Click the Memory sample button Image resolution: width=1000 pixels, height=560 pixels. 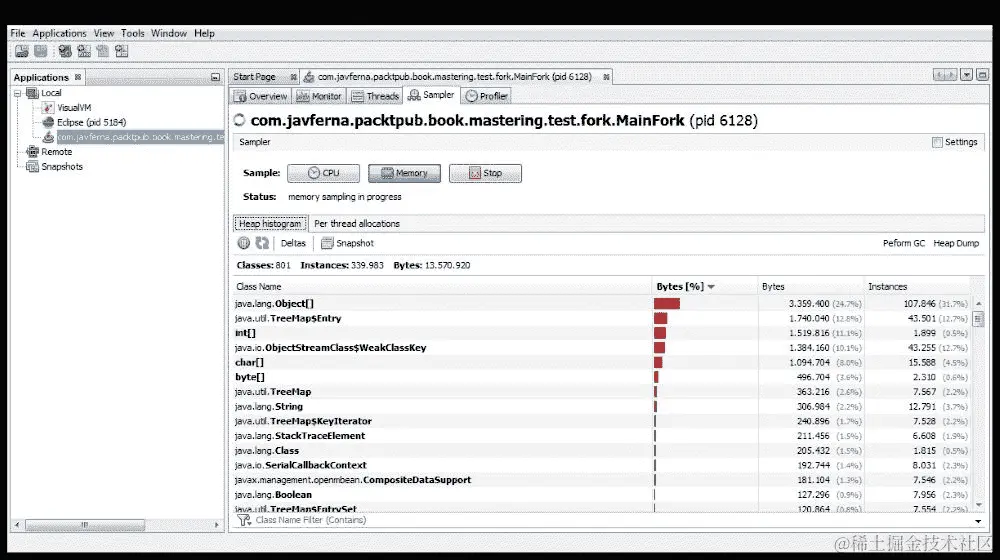(404, 173)
